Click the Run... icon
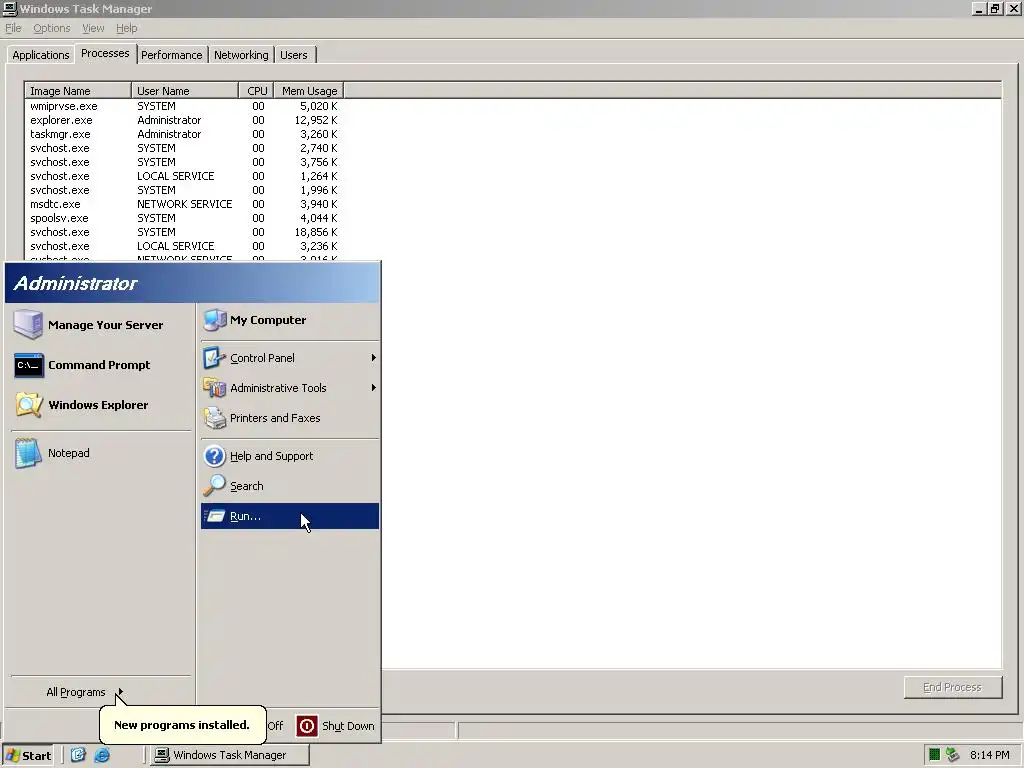This screenshot has height=768, width=1024. (214, 516)
